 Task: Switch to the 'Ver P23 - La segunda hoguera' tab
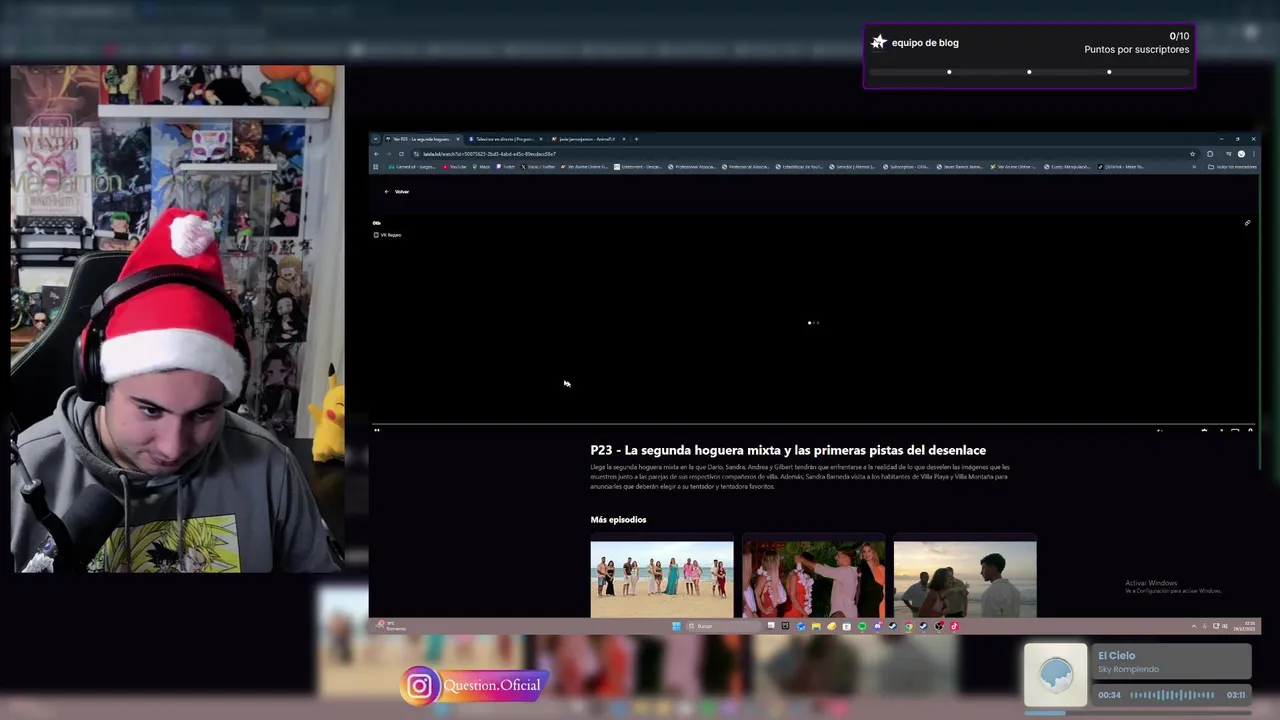point(423,139)
